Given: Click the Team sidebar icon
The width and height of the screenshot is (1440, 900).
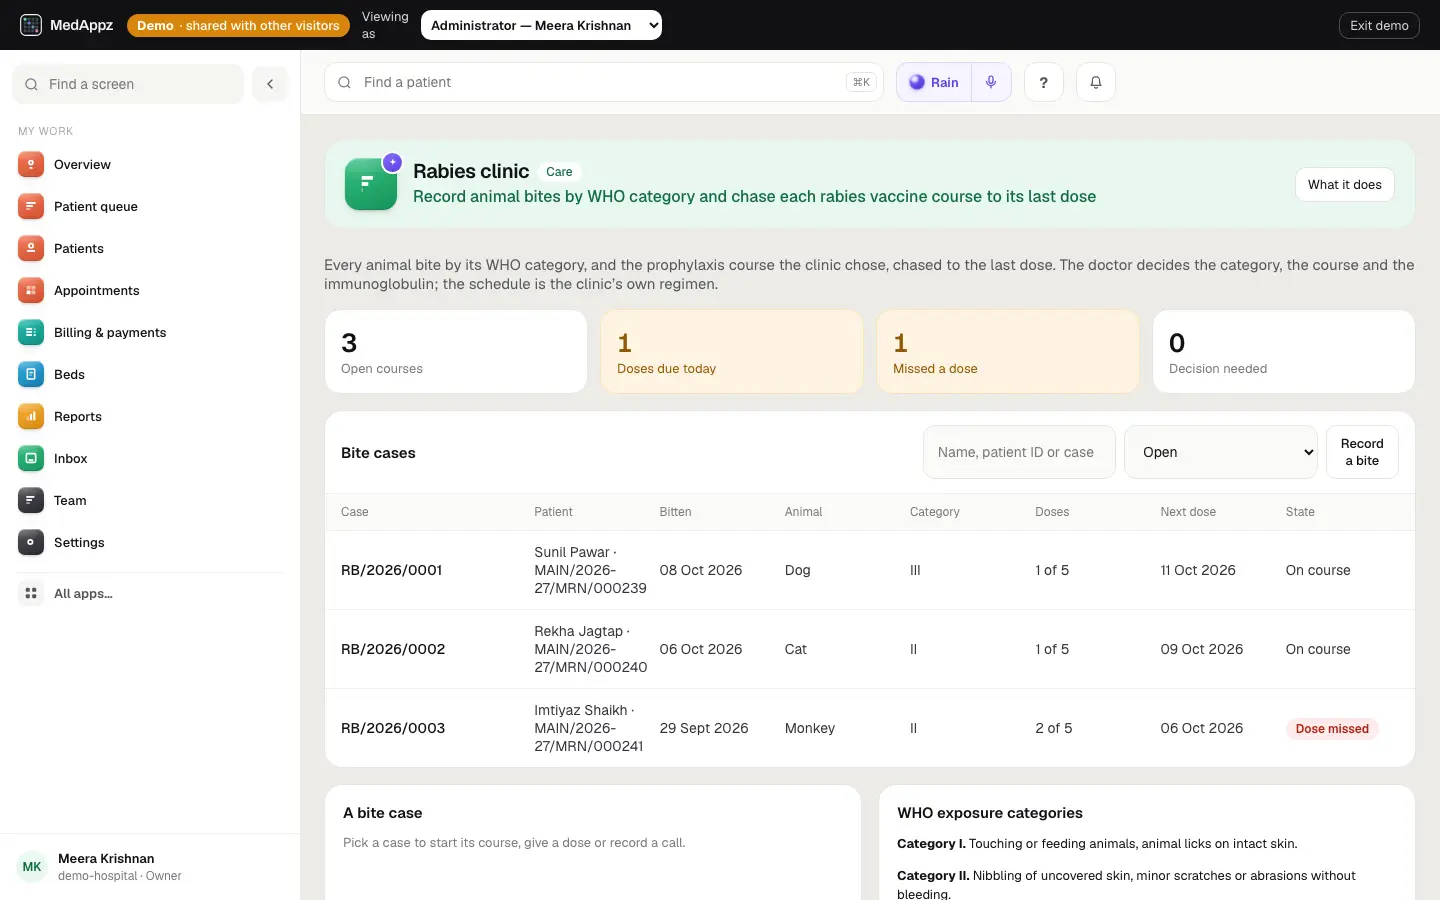Looking at the screenshot, I should click(x=31, y=501).
